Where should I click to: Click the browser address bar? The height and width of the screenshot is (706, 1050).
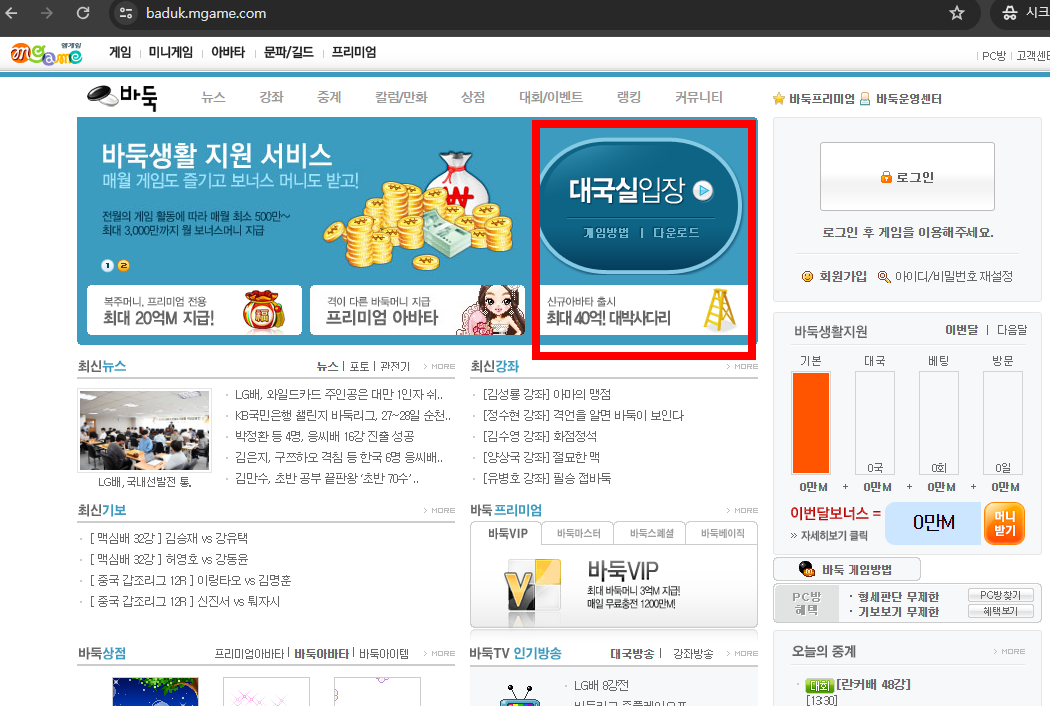[300, 15]
